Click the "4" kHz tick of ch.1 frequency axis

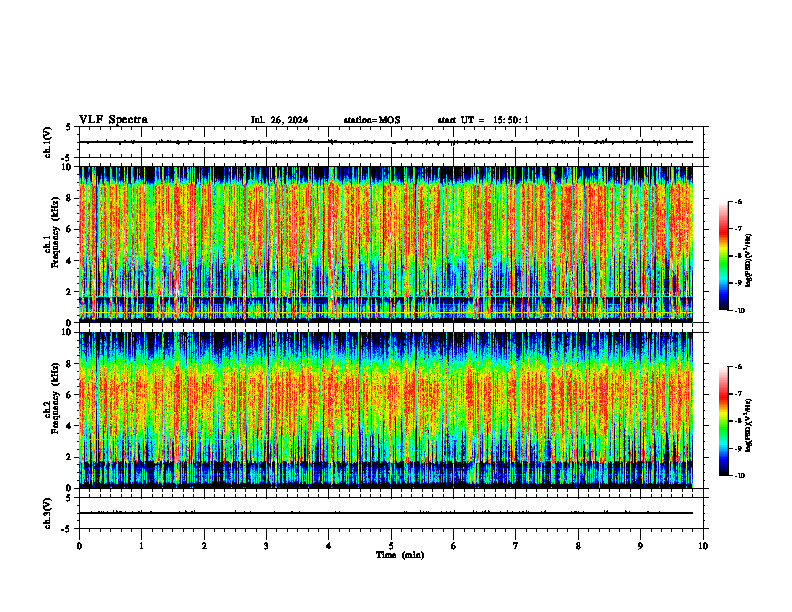[x=70, y=261]
